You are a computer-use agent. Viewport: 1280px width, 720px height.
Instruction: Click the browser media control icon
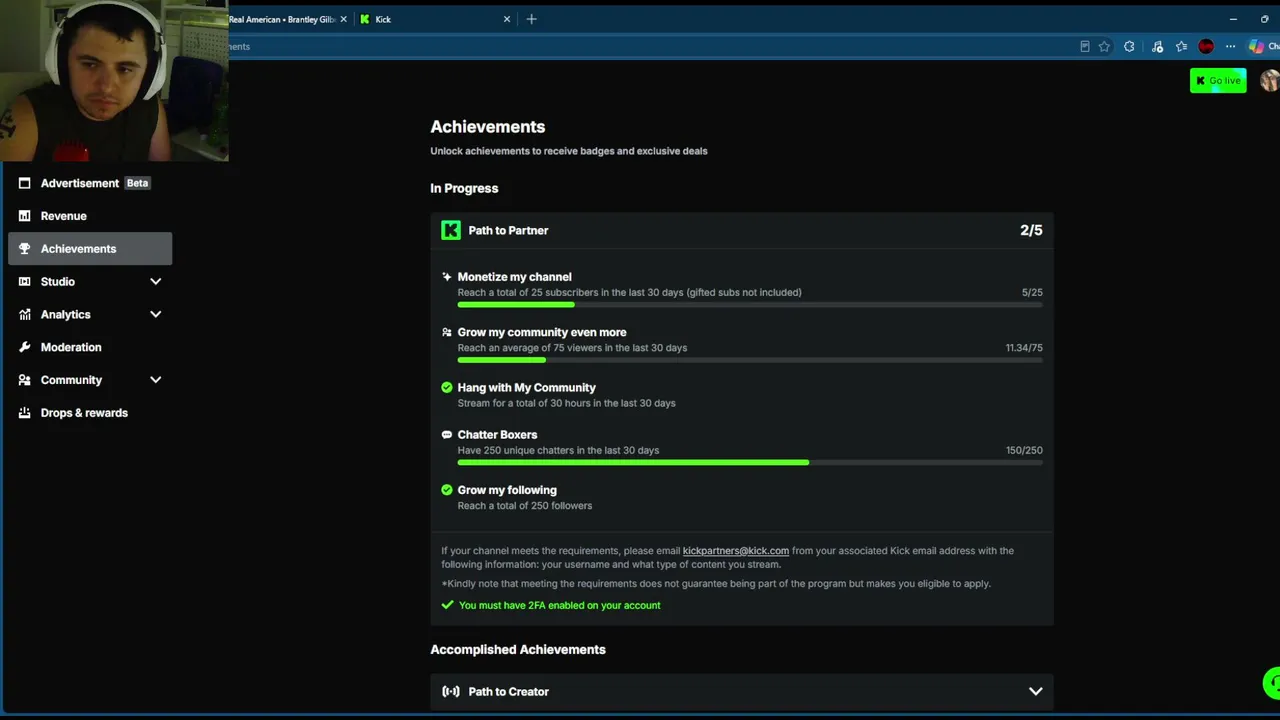click(1157, 46)
